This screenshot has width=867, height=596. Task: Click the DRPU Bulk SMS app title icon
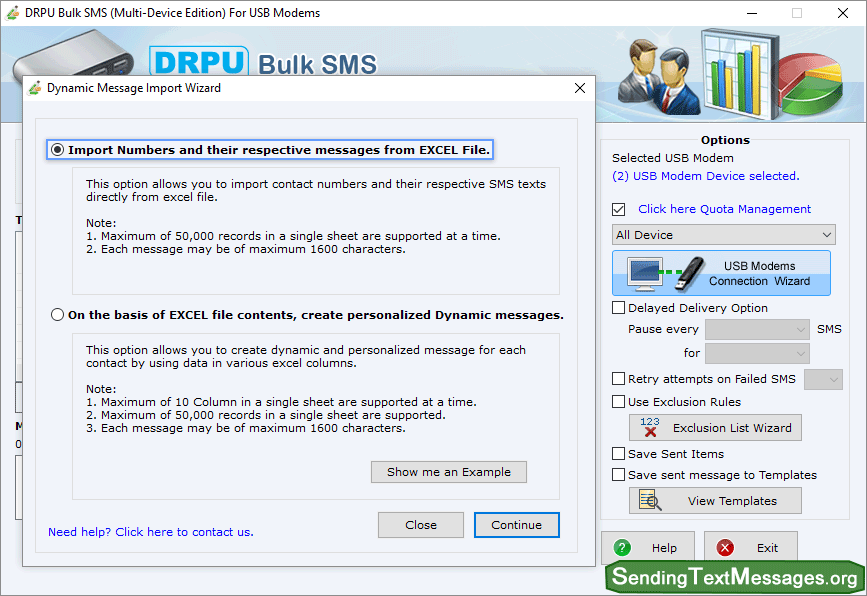[x=13, y=13]
